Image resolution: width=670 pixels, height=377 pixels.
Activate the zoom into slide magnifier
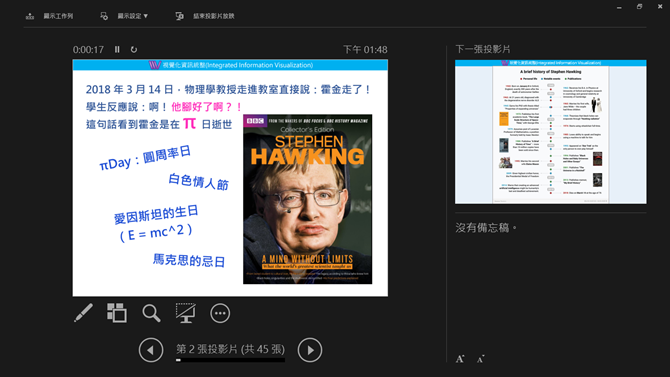point(151,313)
